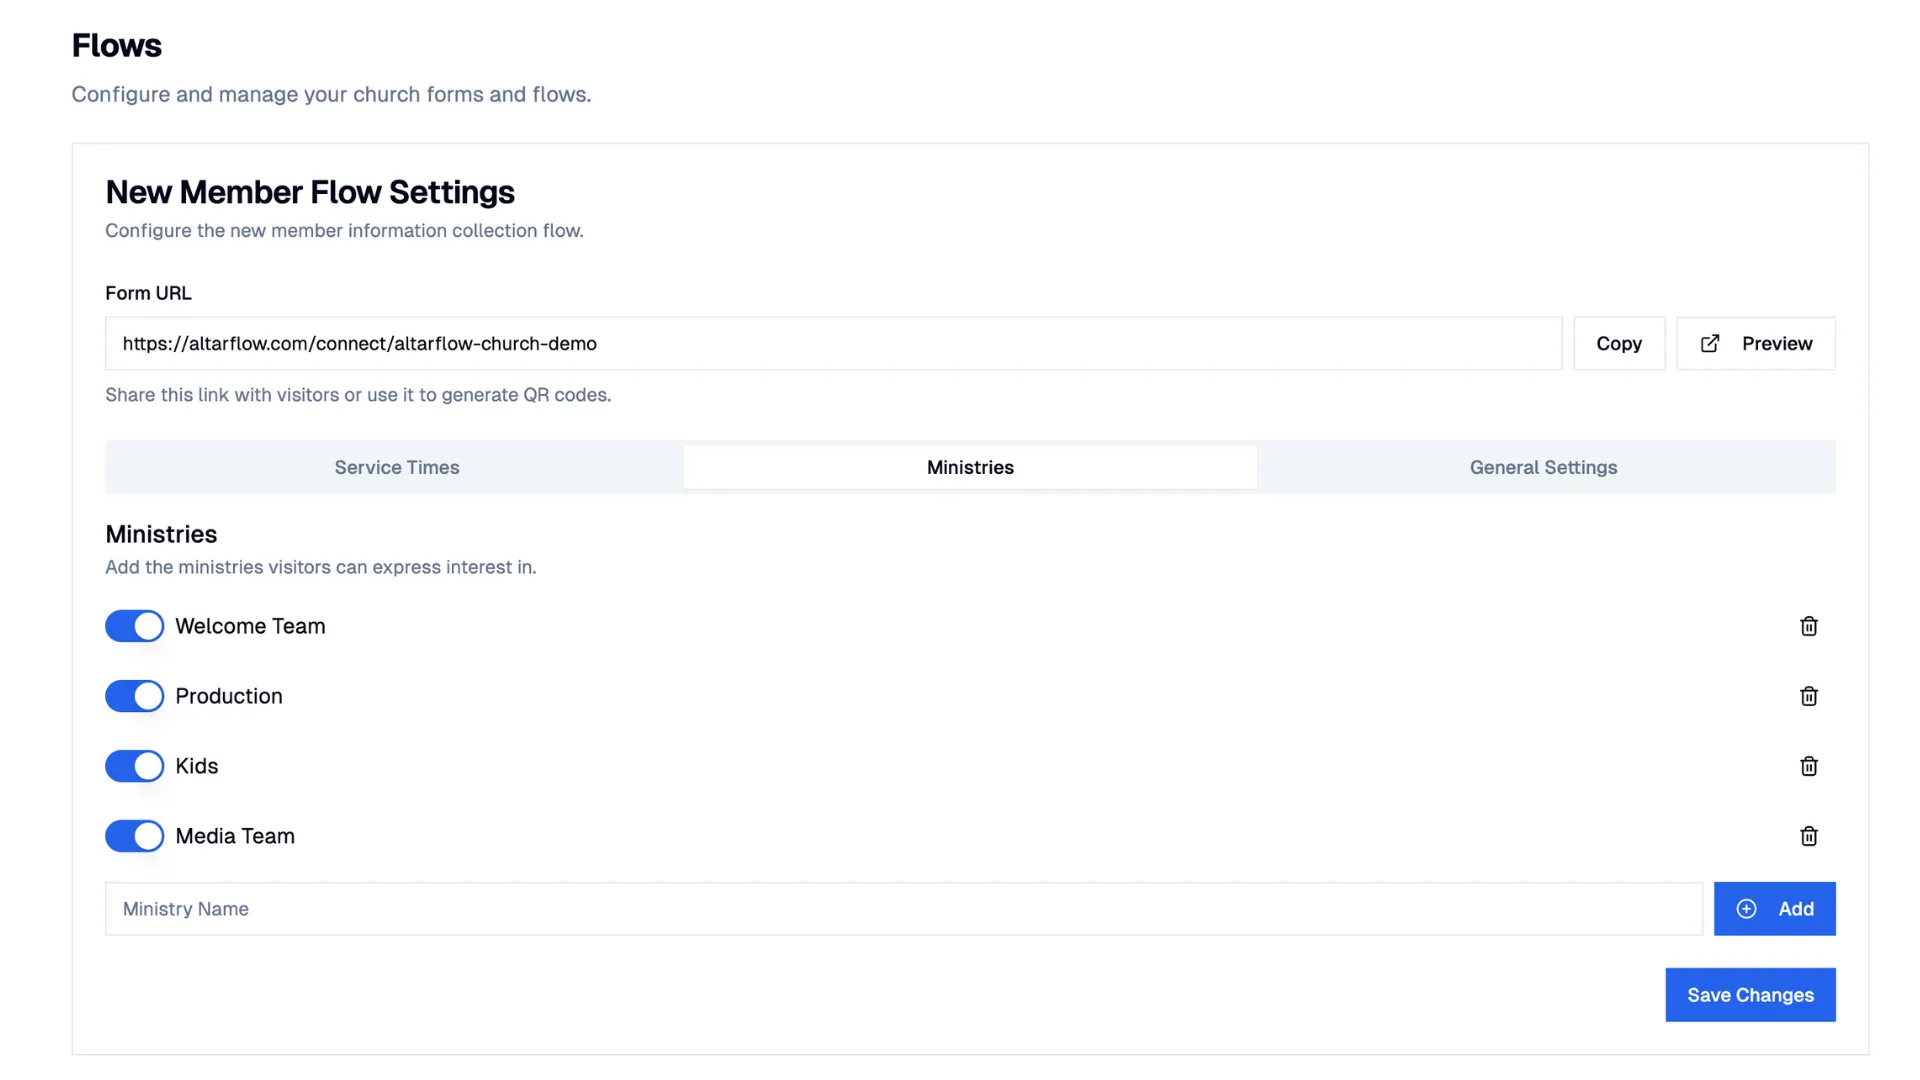The height and width of the screenshot is (1080, 1920).
Task: Click the Copy button for the form URL
Action: click(x=1619, y=343)
